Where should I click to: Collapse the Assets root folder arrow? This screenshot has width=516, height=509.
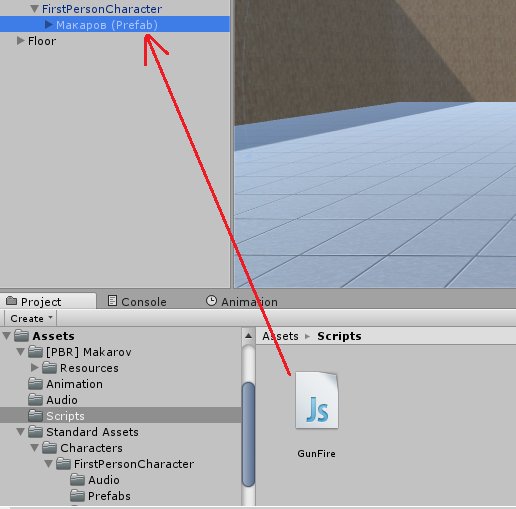(7, 336)
